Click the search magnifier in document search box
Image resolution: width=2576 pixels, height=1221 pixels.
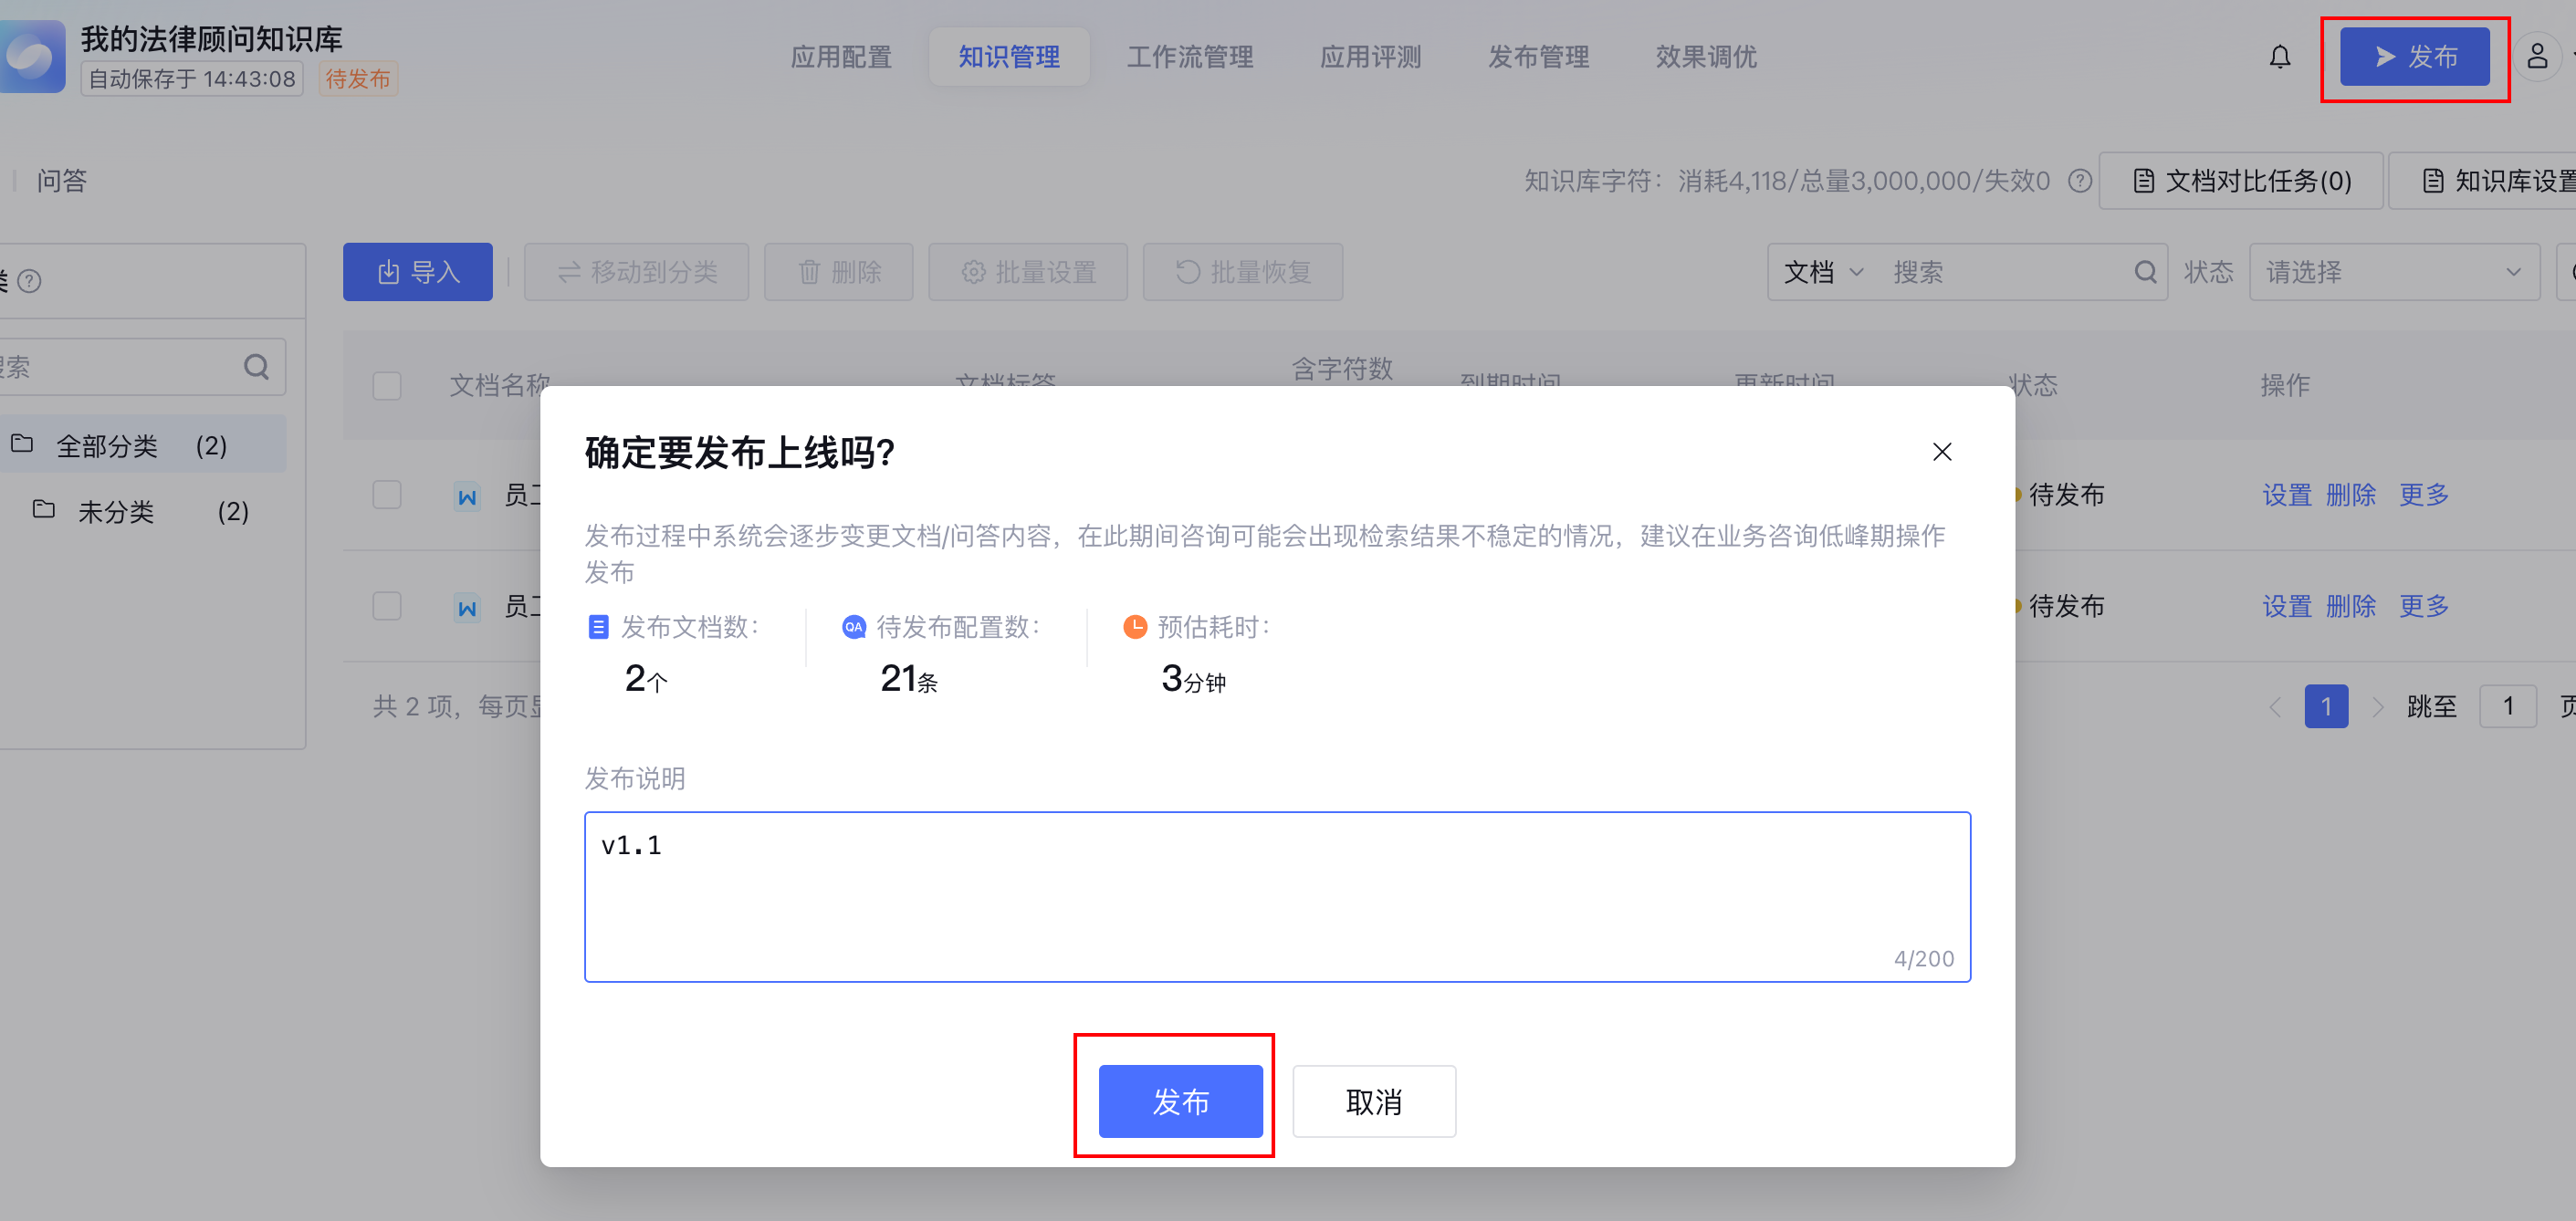coord(2144,272)
